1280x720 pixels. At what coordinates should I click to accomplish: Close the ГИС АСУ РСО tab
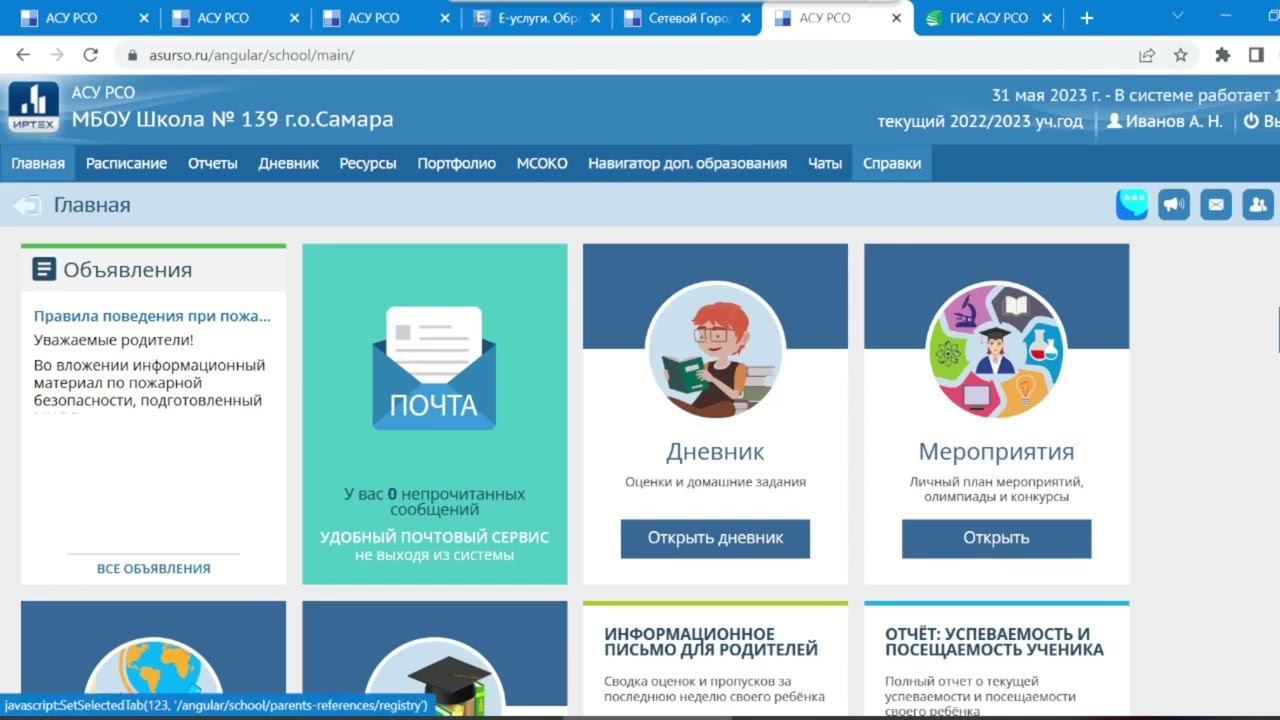click(1047, 18)
